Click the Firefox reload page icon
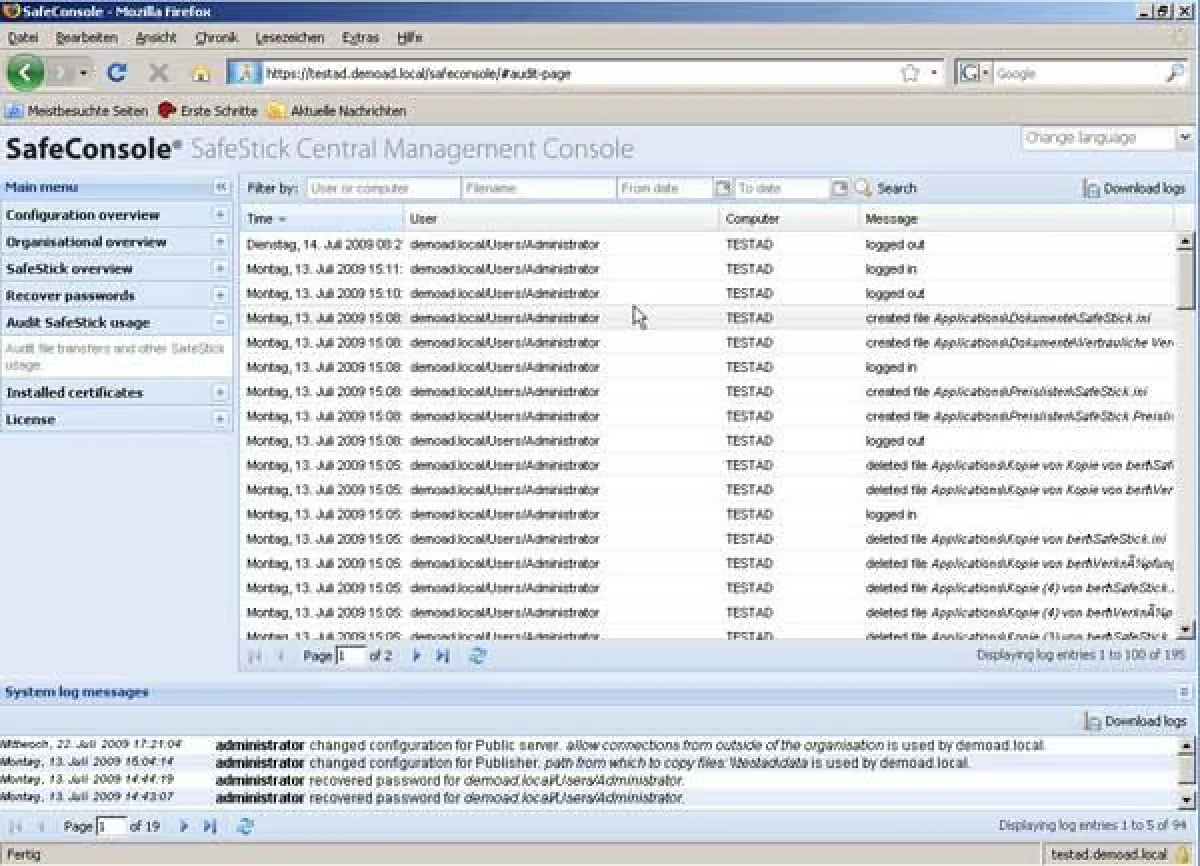Image resolution: width=1200 pixels, height=866 pixels. tap(117, 73)
